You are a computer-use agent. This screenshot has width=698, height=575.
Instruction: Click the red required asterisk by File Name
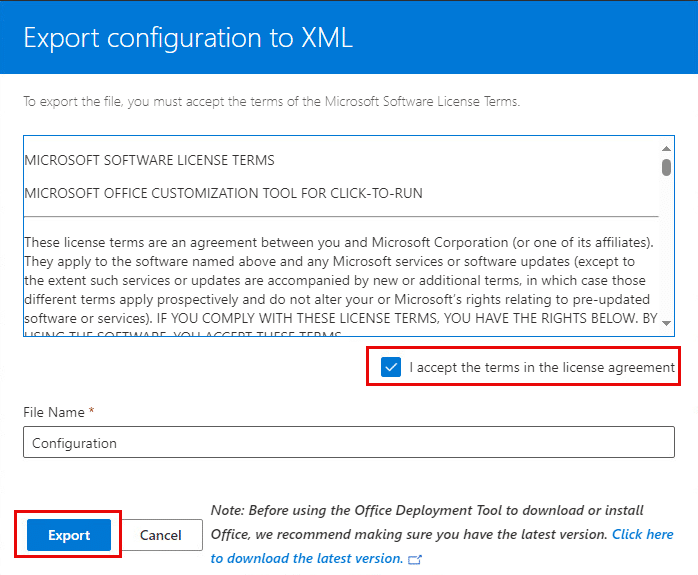[92, 412]
